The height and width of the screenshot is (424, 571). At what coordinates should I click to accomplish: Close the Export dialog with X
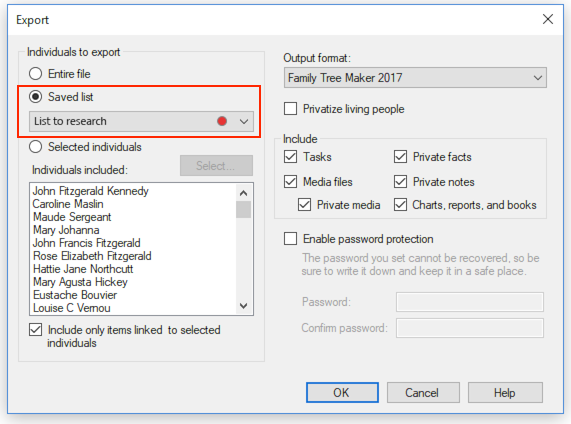(x=548, y=19)
